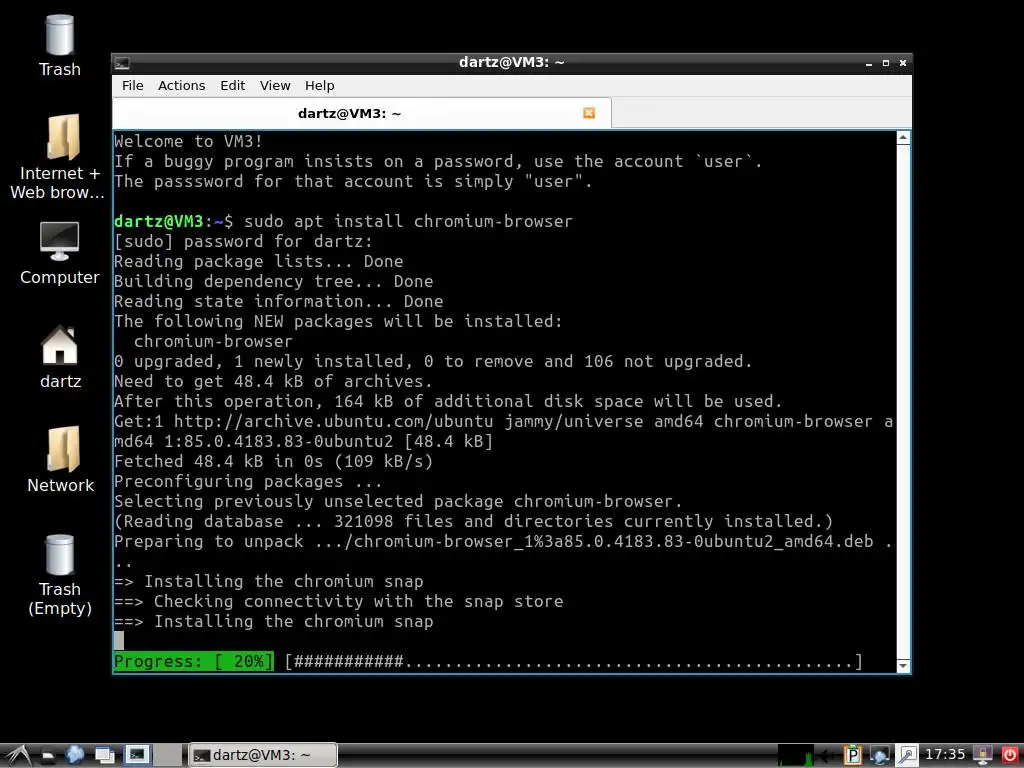Image resolution: width=1024 pixels, height=768 pixels.
Task: Click '(Reading database ... 321098 files' line
Action: coord(473,521)
